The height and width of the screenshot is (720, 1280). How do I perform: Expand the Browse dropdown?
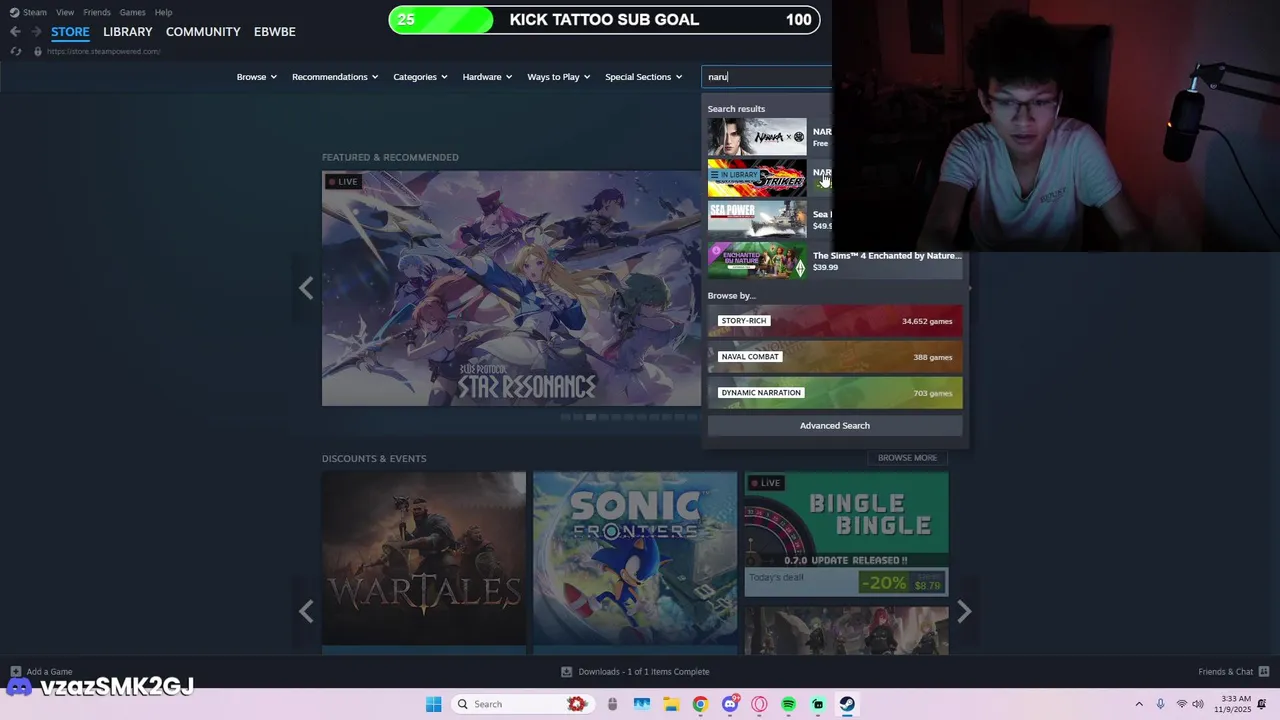[x=256, y=77]
